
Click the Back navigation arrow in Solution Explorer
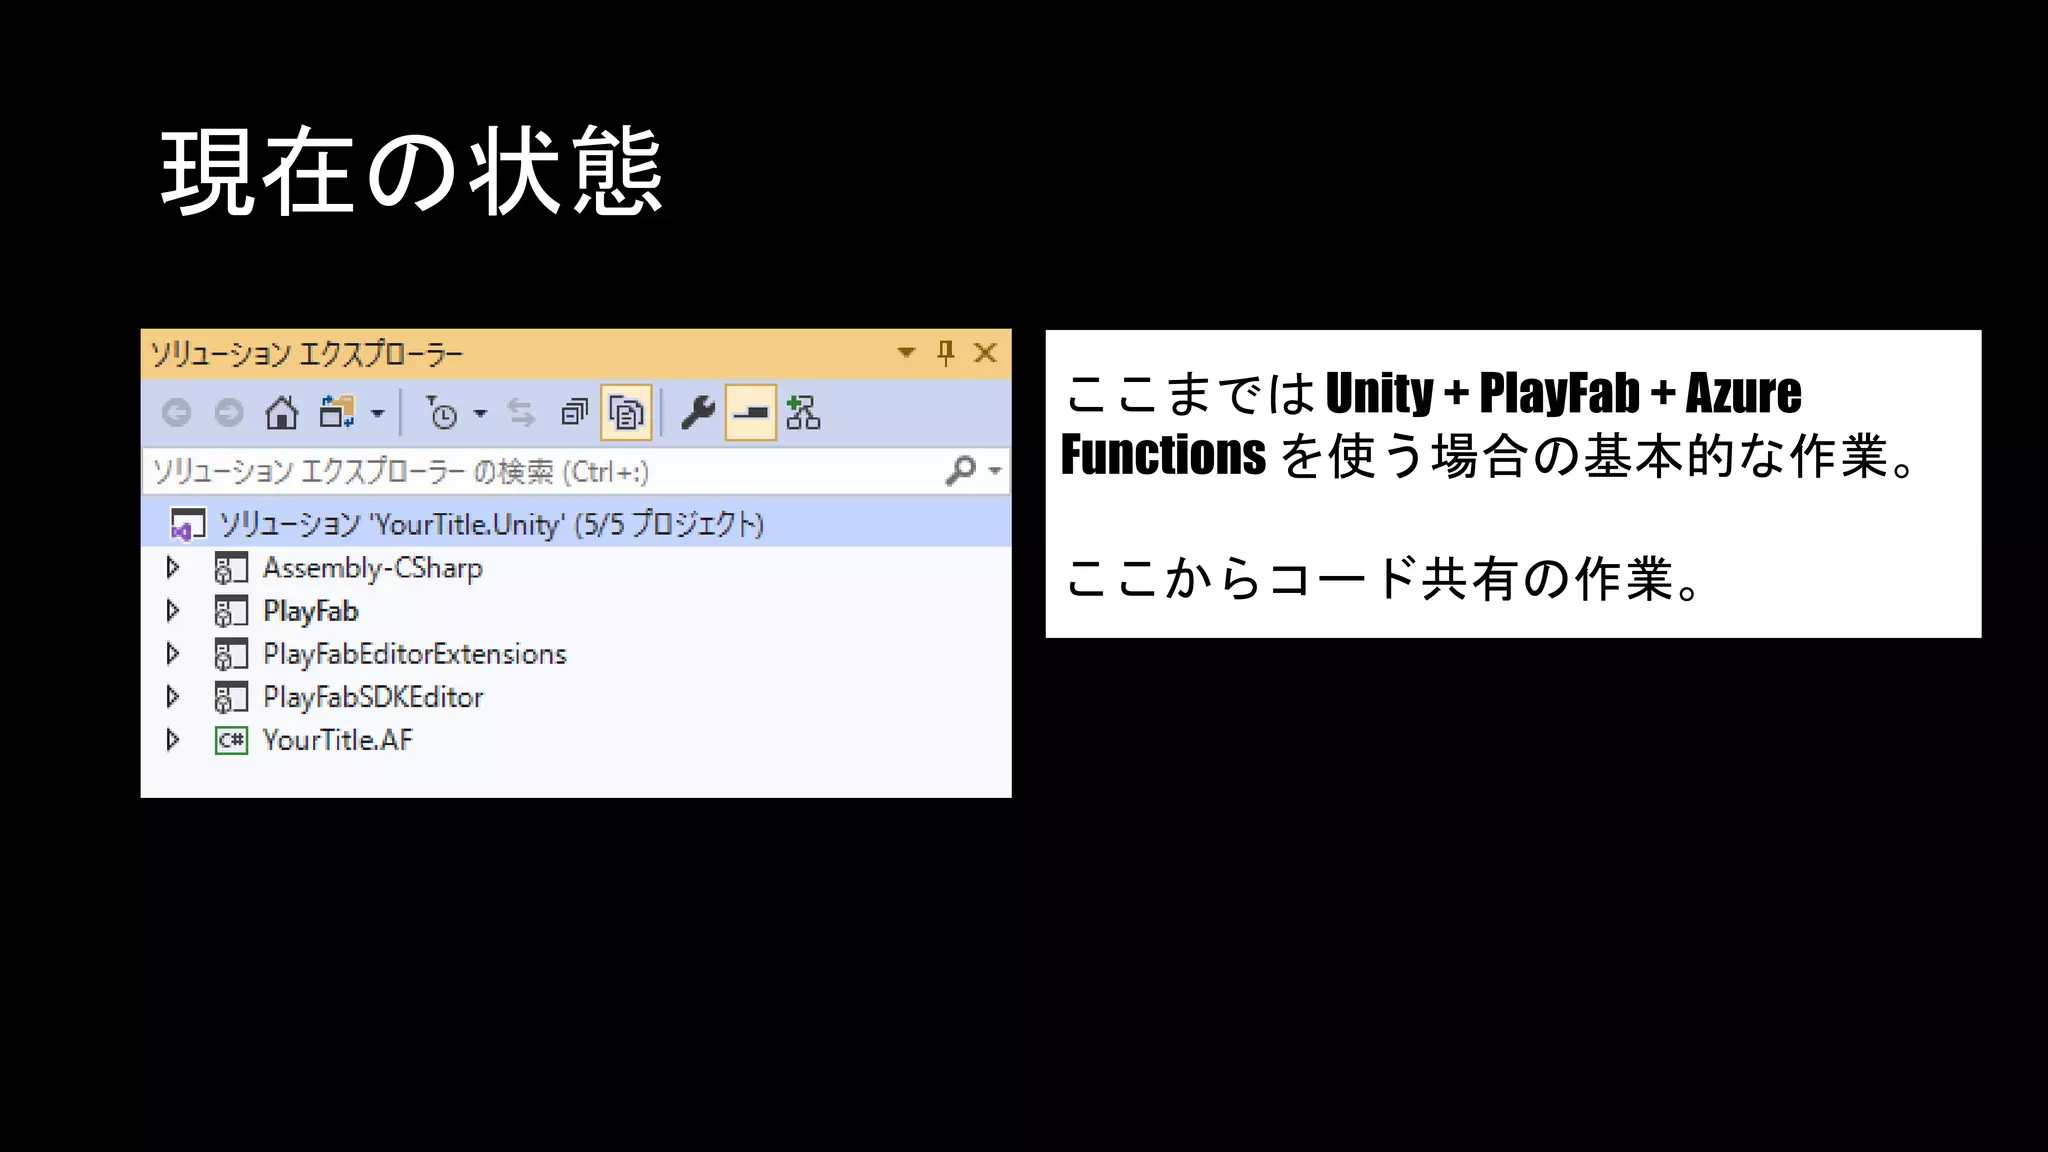(177, 412)
